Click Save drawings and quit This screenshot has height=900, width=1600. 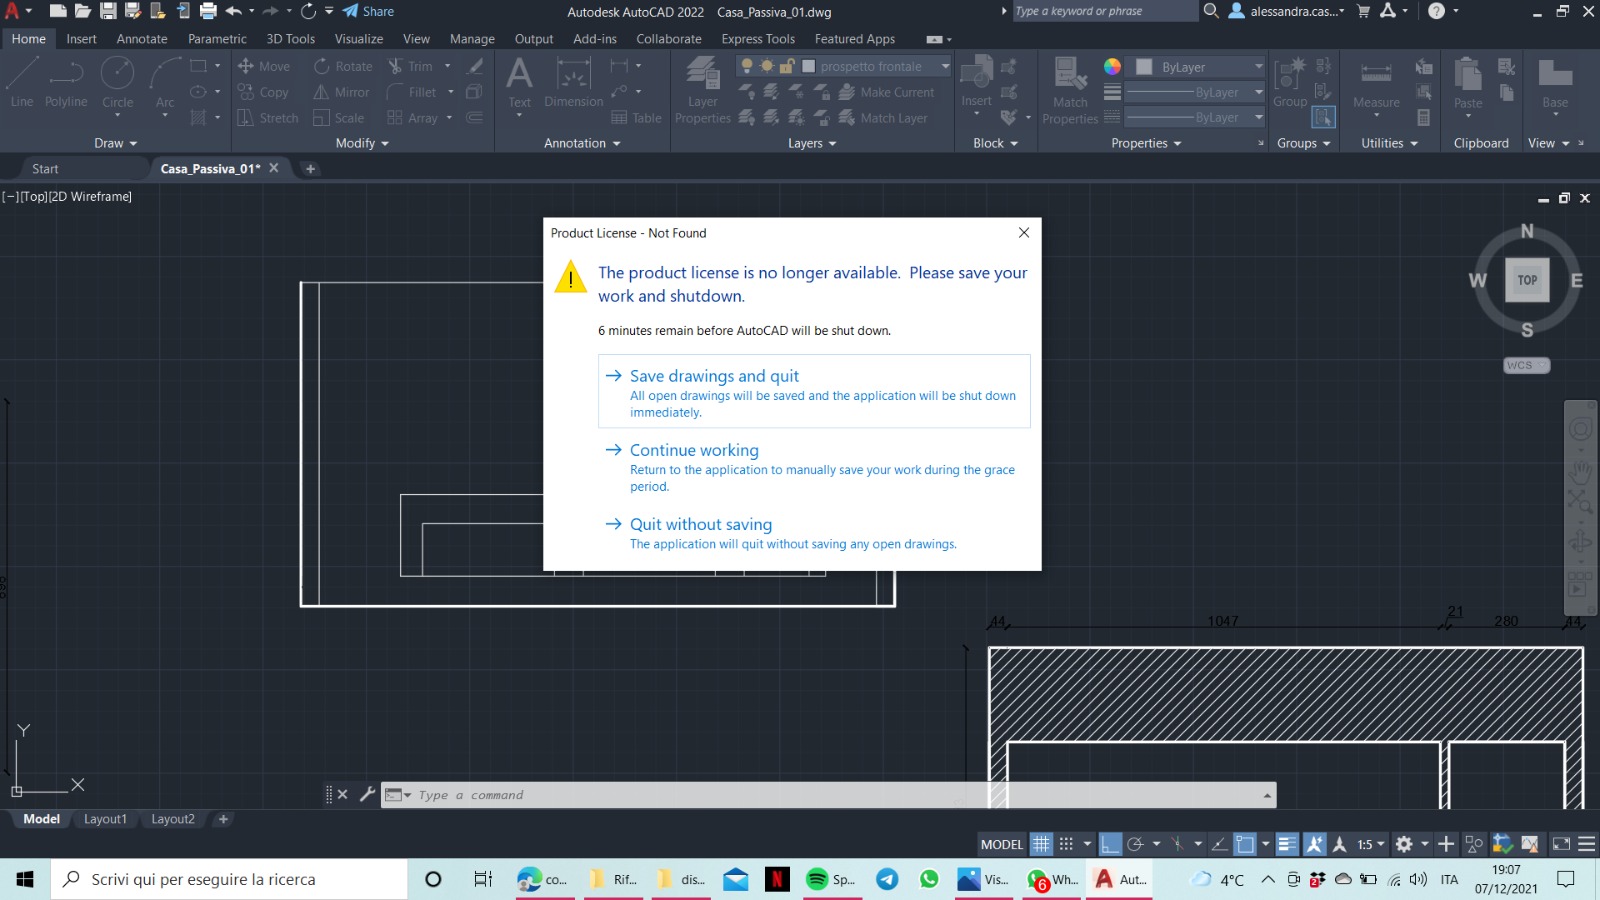[713, 376]
